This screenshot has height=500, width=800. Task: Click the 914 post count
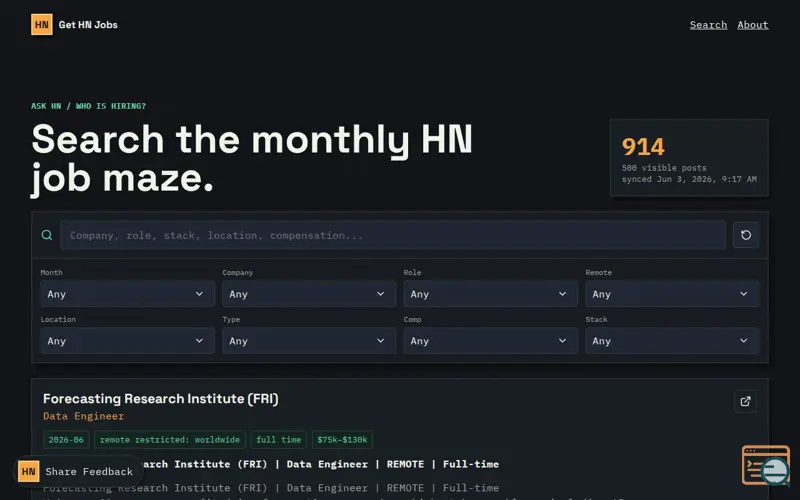643,147
